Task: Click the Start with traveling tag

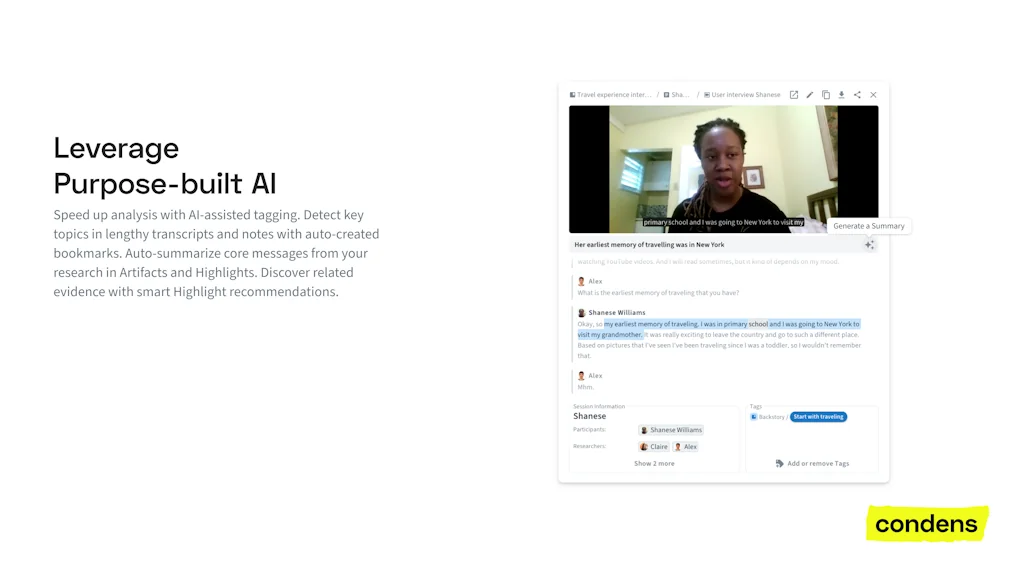Action: coord(818,417)
